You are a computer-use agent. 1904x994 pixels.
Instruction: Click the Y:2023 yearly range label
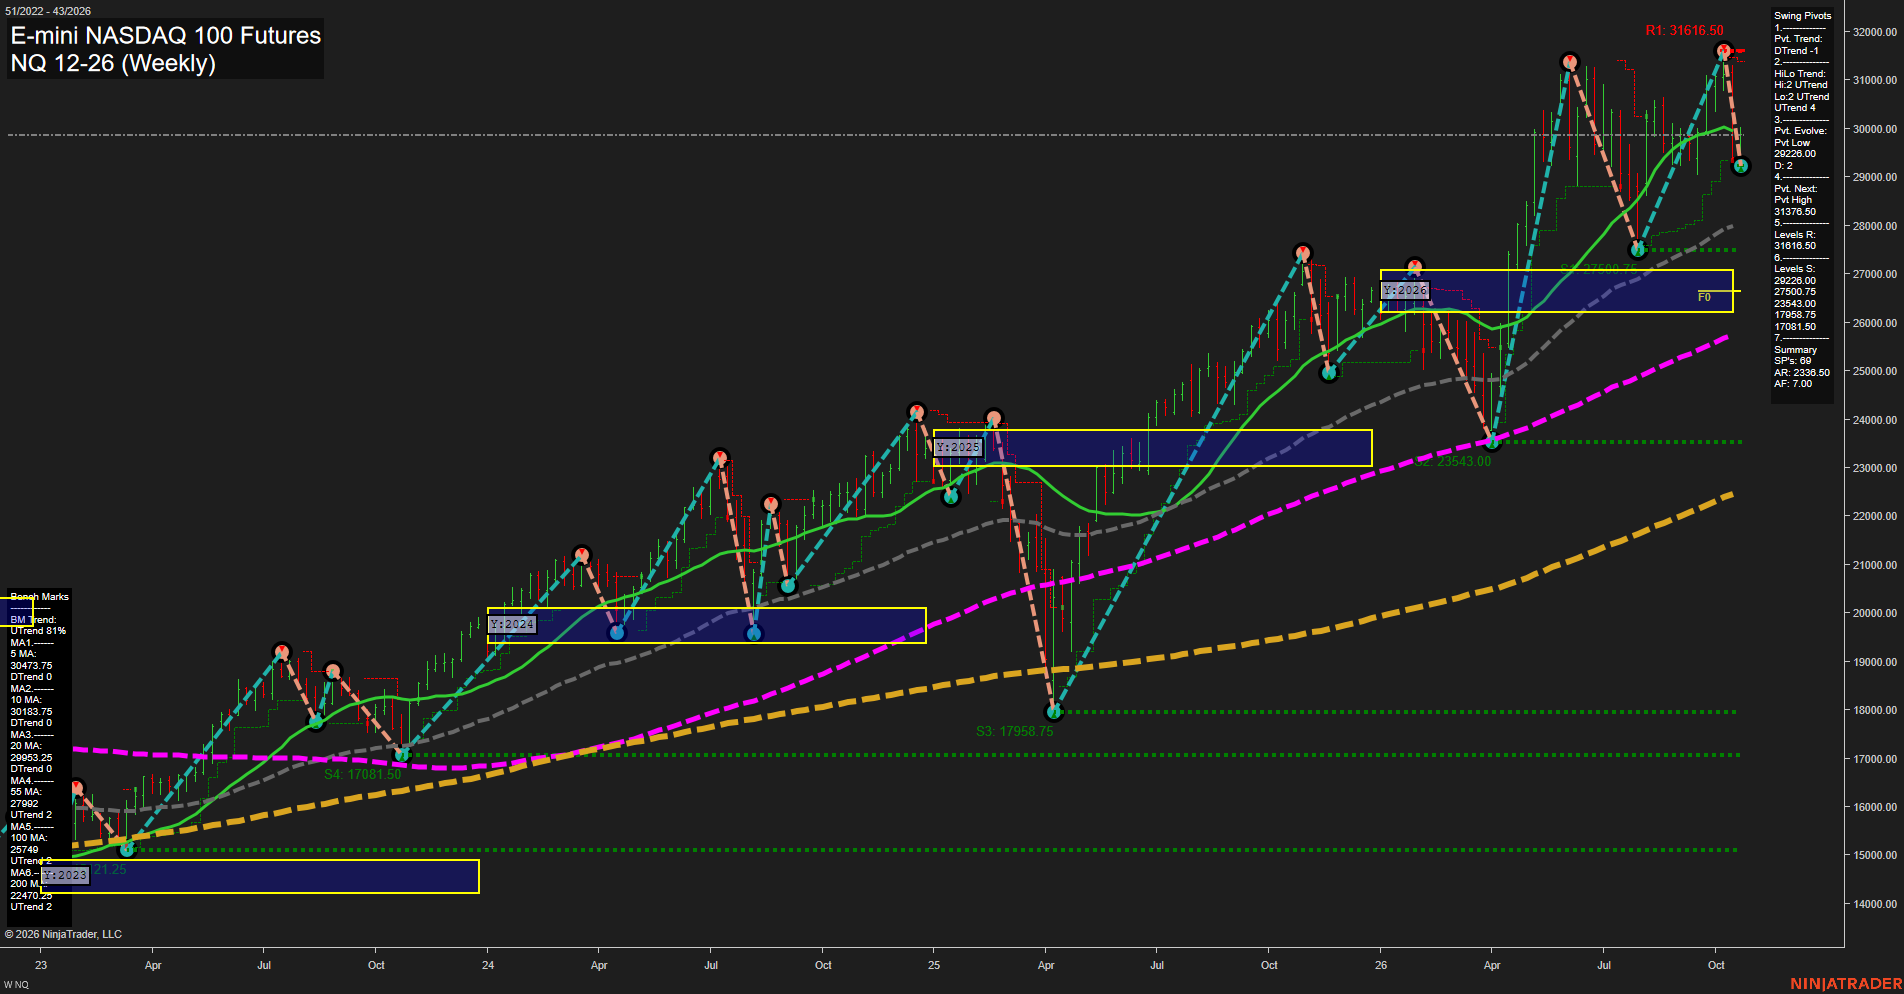pyautogui.click(x=66, y=875)
